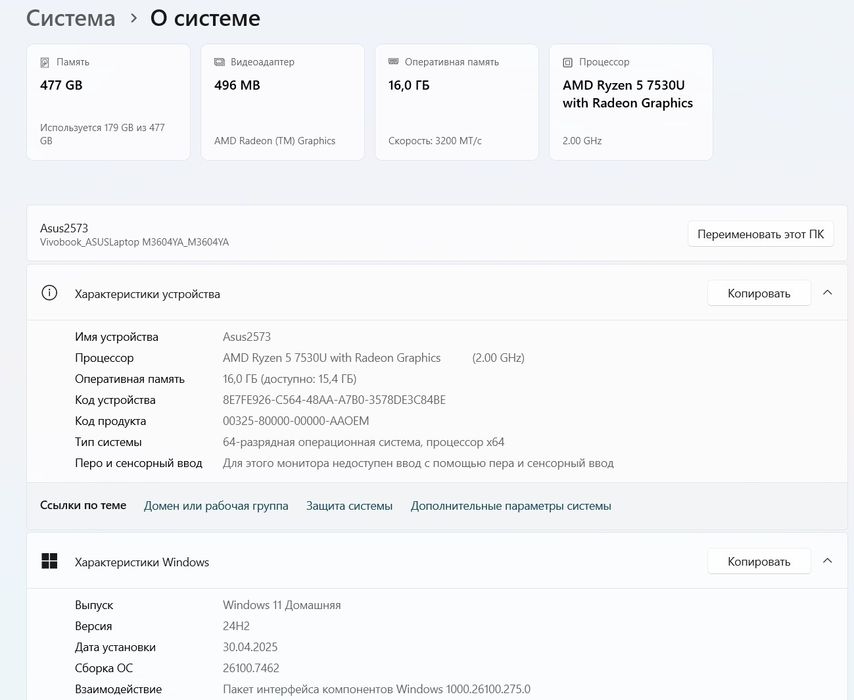The width and height of the screenshot is (854, 700).
Task: Open the Память 477 GB storage card
Action: [x=108, y=102]
